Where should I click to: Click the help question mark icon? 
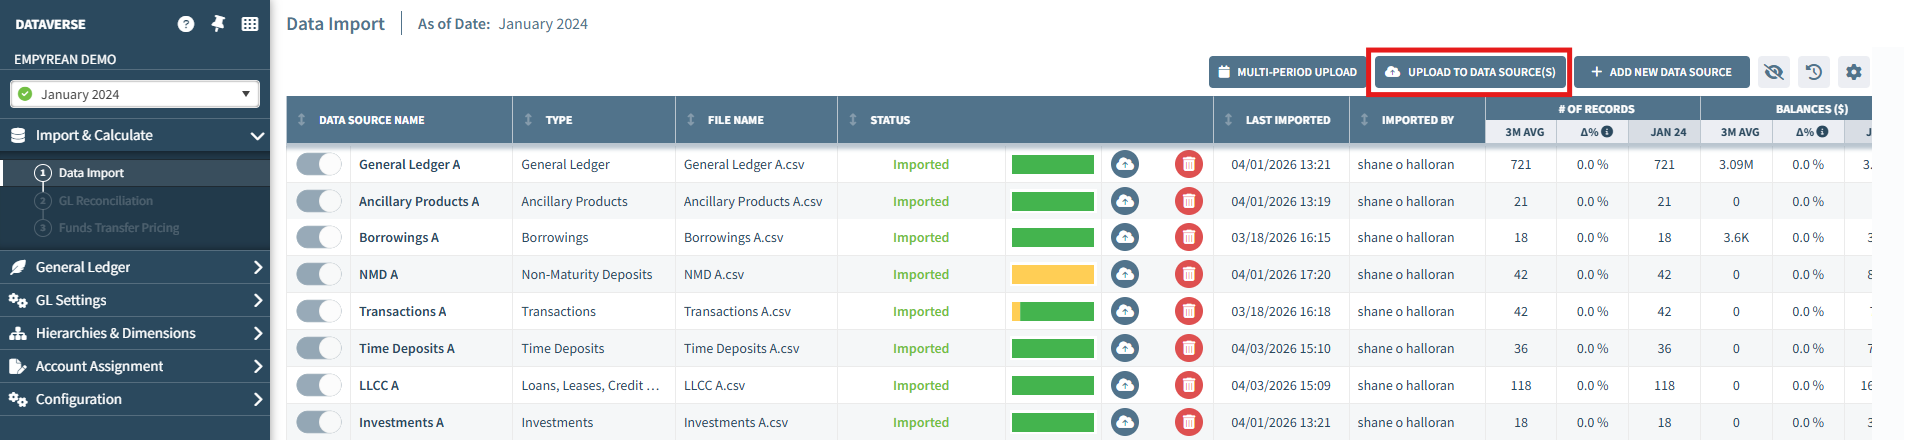click(186, 24)
